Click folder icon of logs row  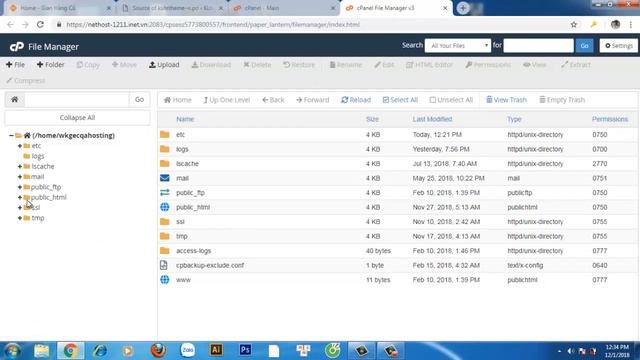164,149
